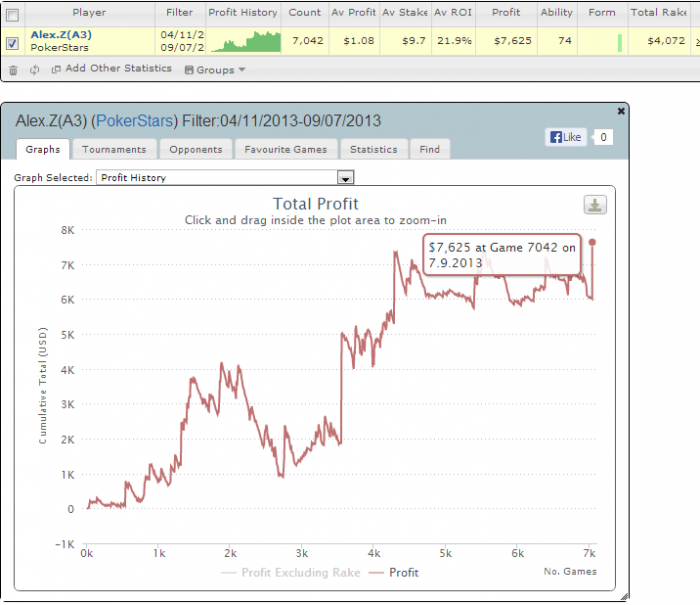700x605 pixels.
Task: Click the green Form indicator bar
Action: [620, 43]
